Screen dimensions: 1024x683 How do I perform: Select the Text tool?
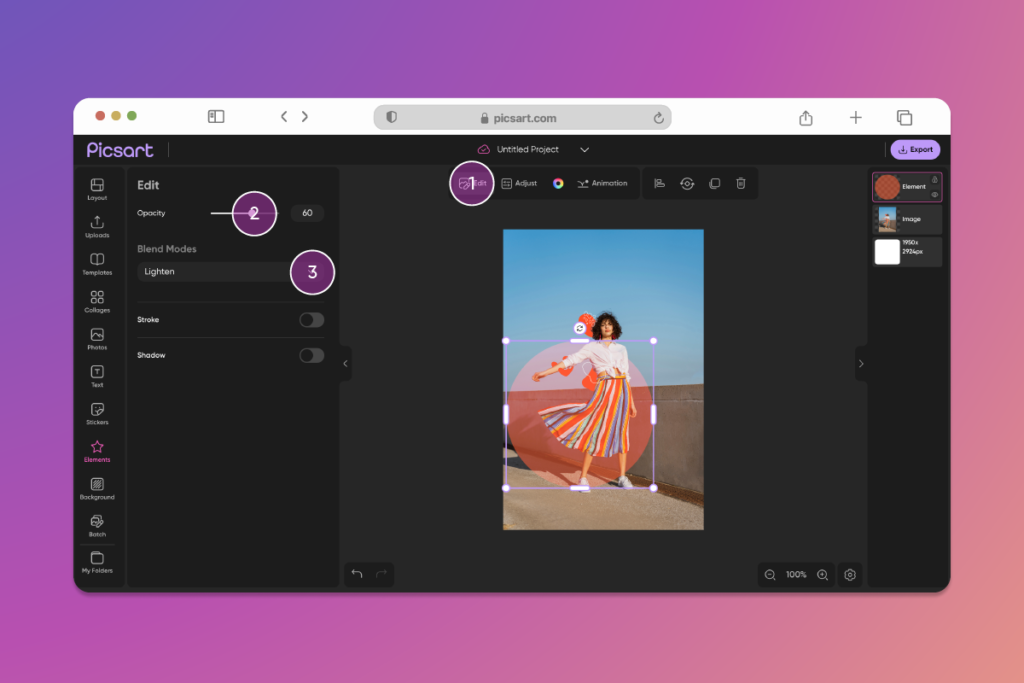click(x=97, y=375)
